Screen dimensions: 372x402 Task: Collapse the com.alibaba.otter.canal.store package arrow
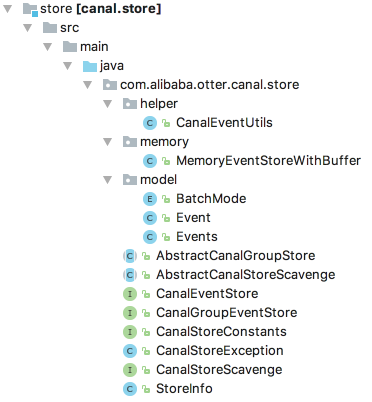[x=87, y=85]
